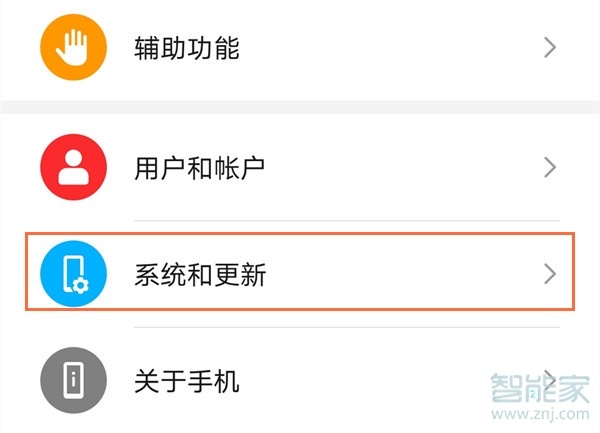This screenshot has width=600, height=433.
Task: Open the 用户和帐户 menu item
Action: click(199, 166)
